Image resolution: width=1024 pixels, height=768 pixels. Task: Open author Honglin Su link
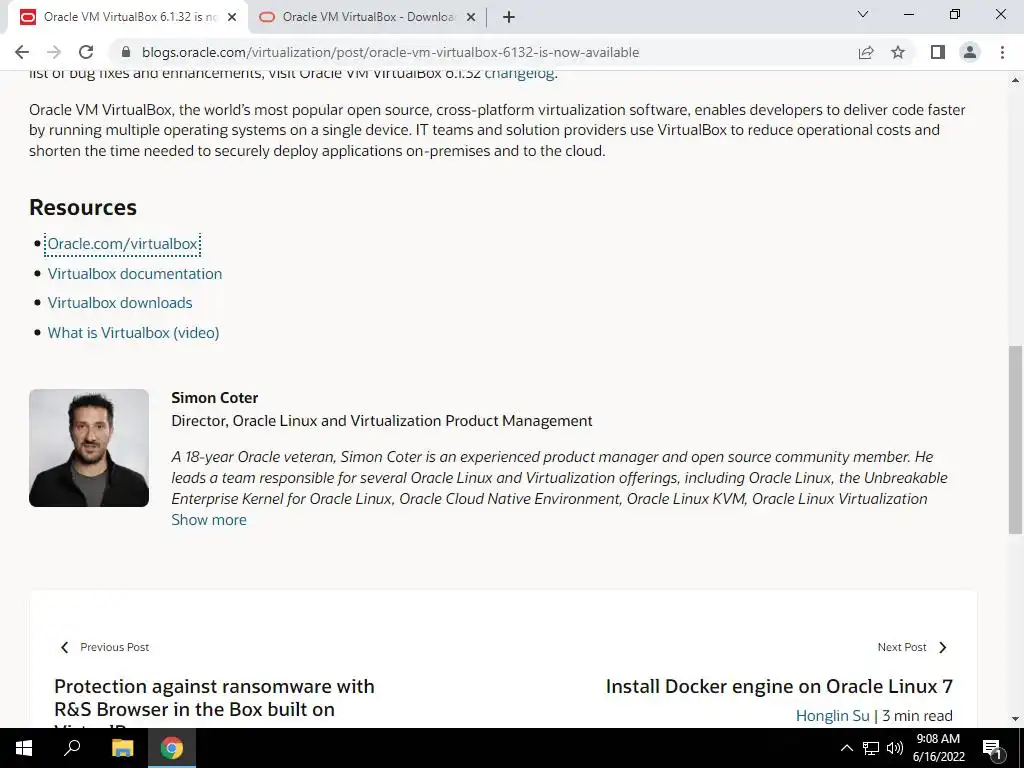click(x=833, y=716)
